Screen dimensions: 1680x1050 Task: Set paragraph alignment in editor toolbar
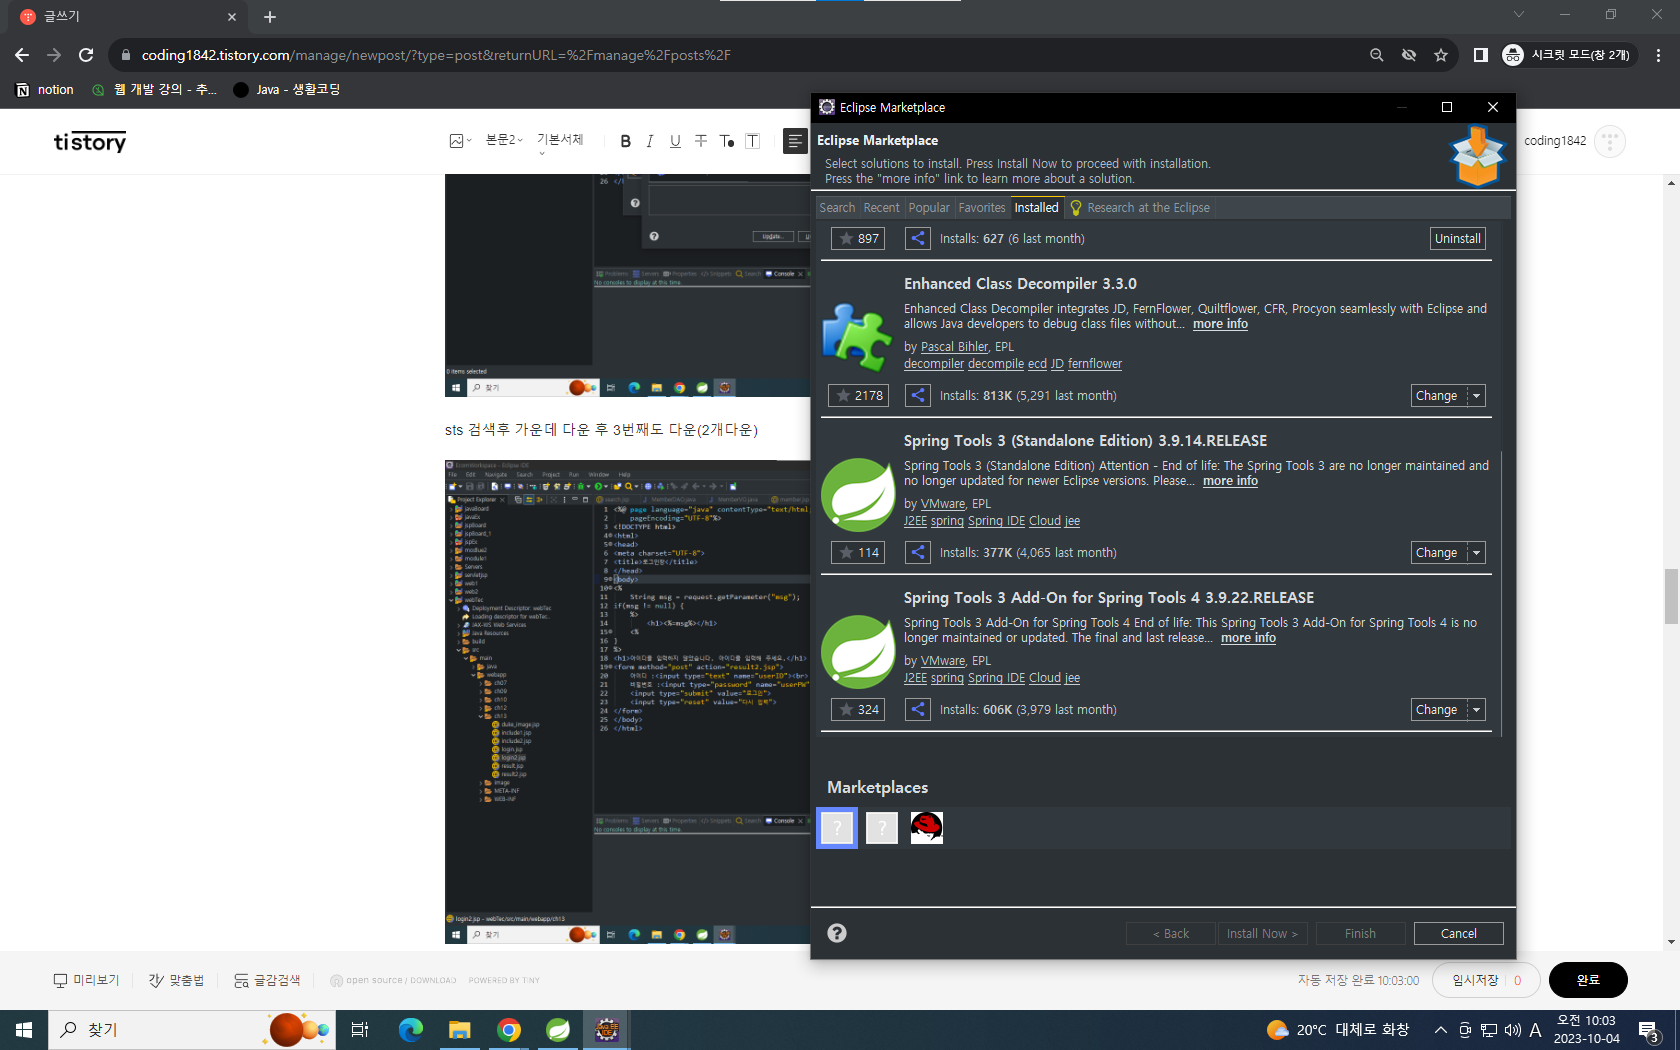[795, 141]
